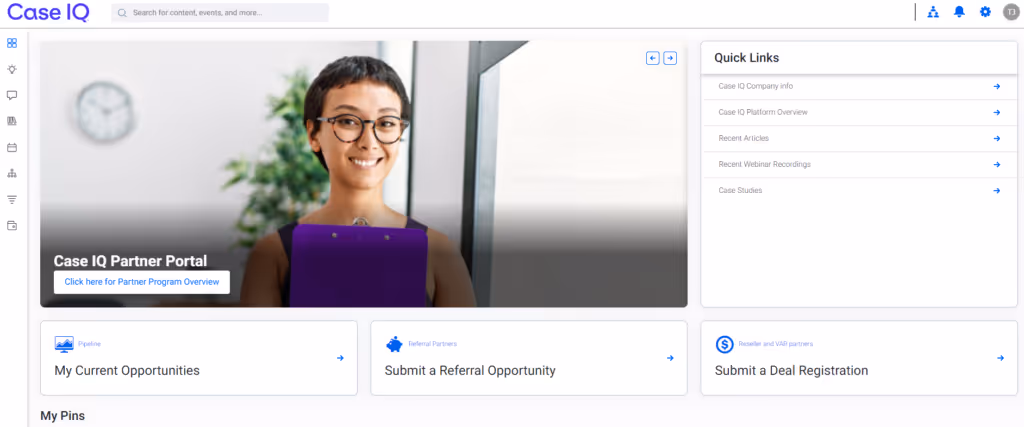1024x427 pixels.
Task: Click the org hierarchy icon in sidebar
Action: (12, 174)
